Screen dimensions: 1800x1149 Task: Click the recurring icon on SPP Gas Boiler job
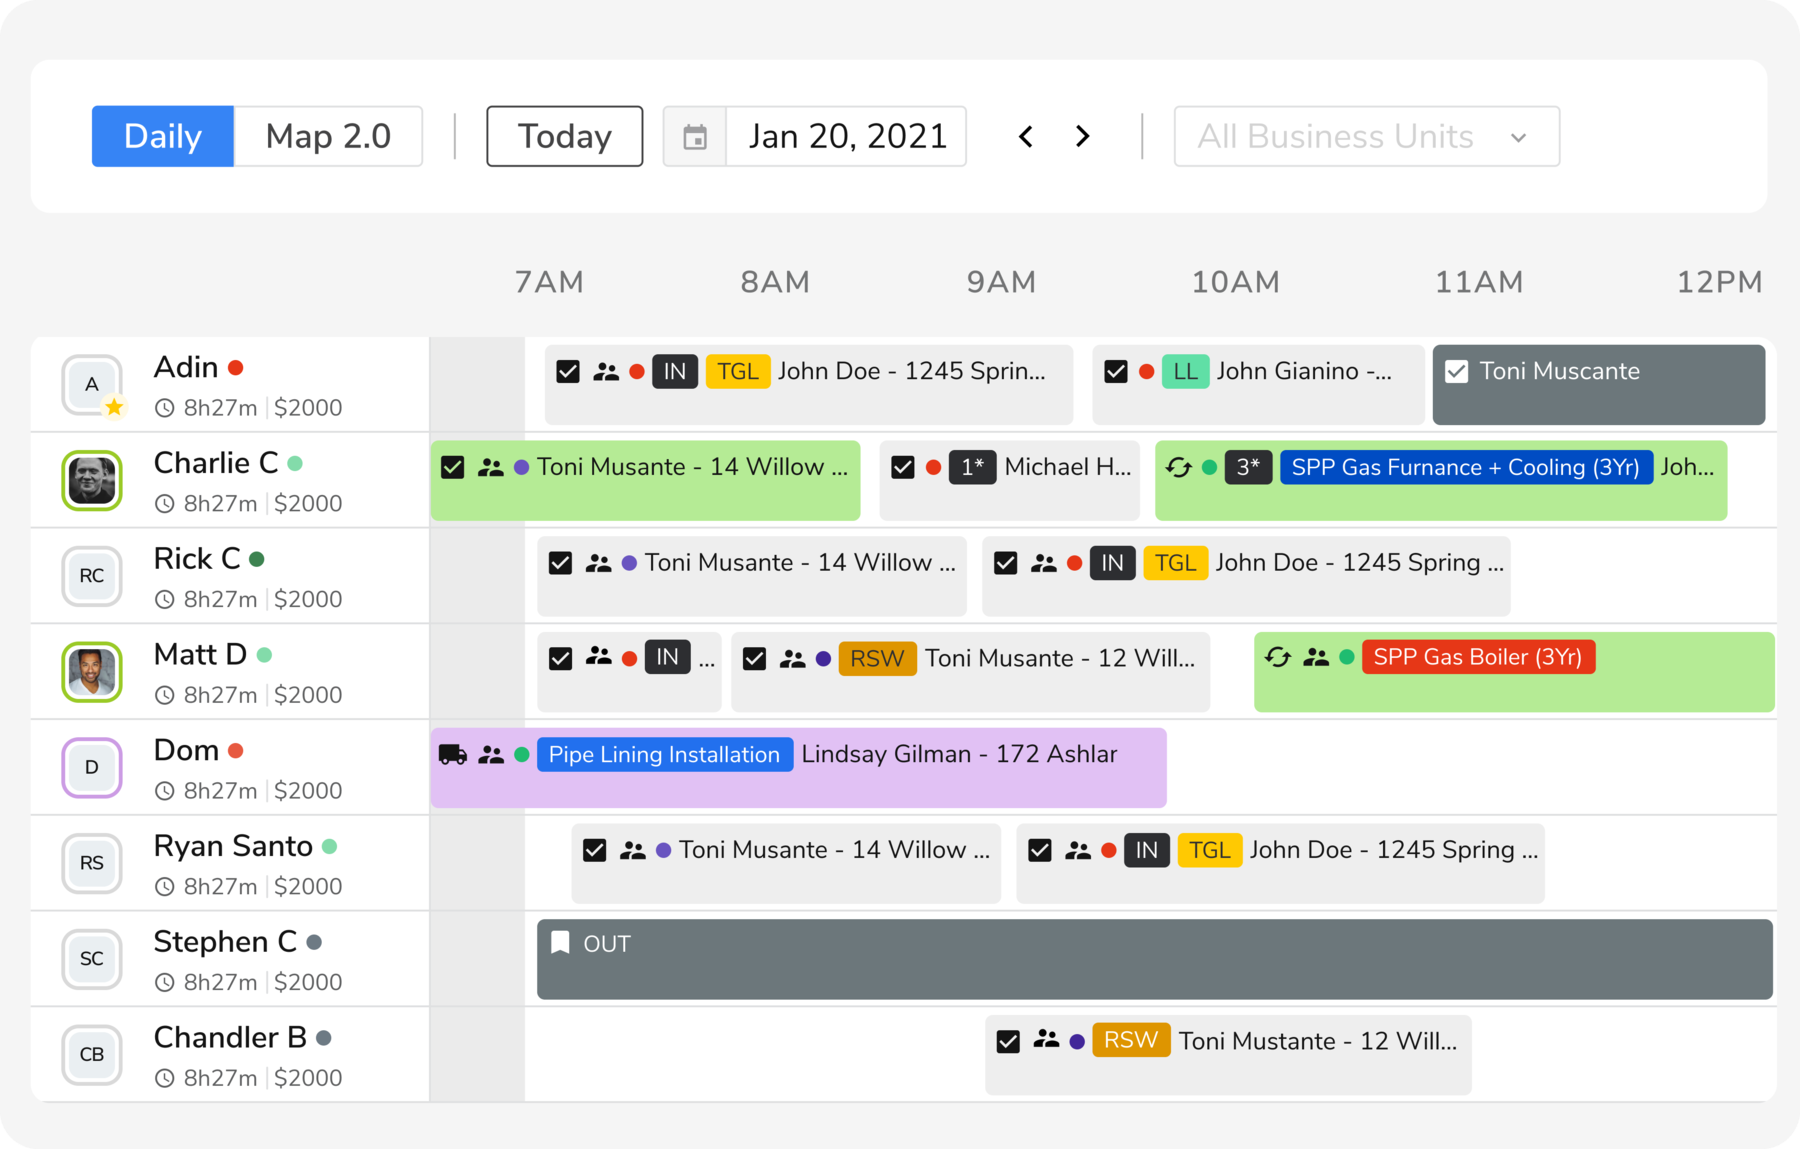coord(1278,658)
